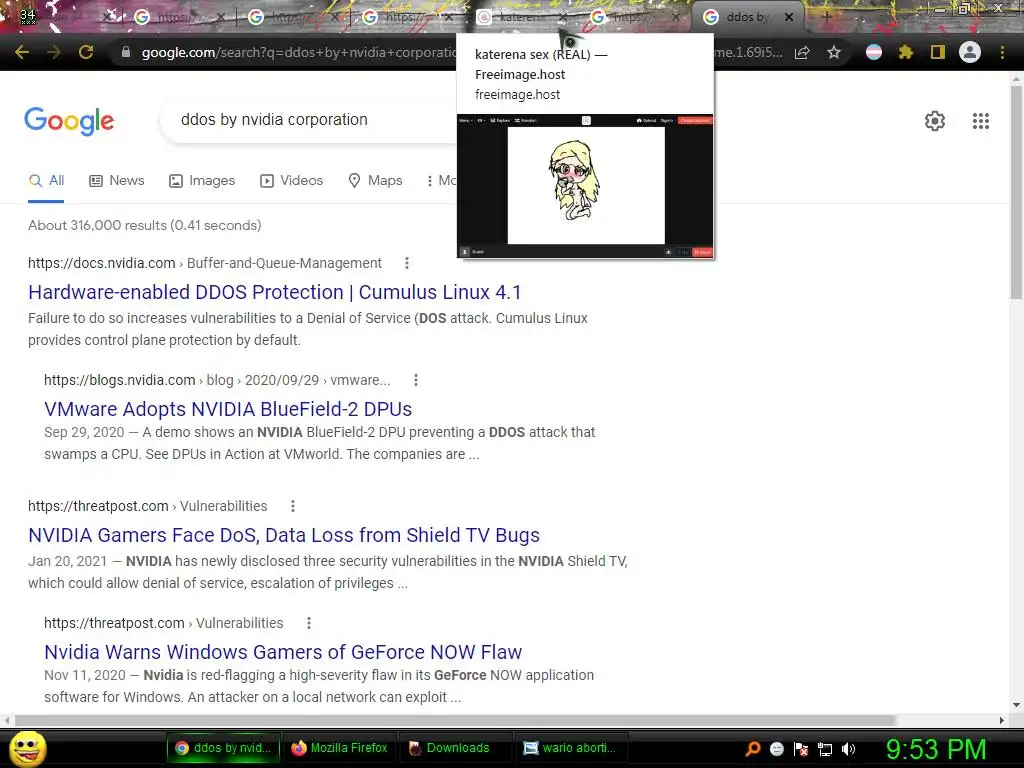This screenshot has height=768, width=1024.
Task: Open three-dot menu above 'Nvidia Warns Windows Gamers'
Action: [309, 623]
